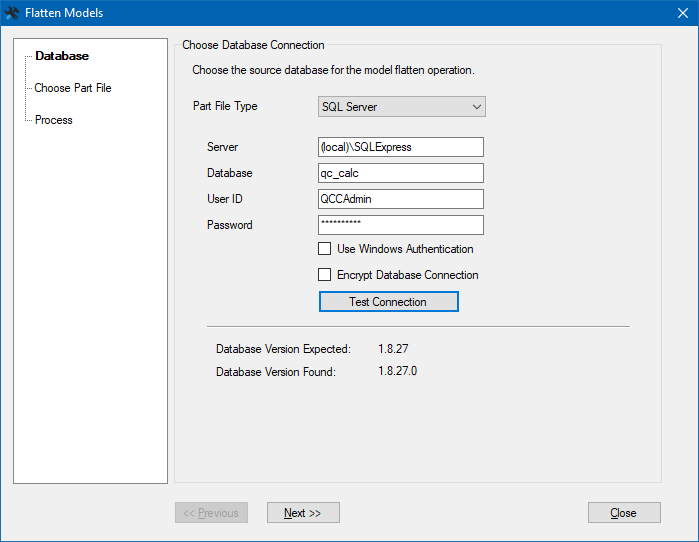699x542 pixels.
Task: Click the Flatten Models title bar icon
Action: [13, 13]
